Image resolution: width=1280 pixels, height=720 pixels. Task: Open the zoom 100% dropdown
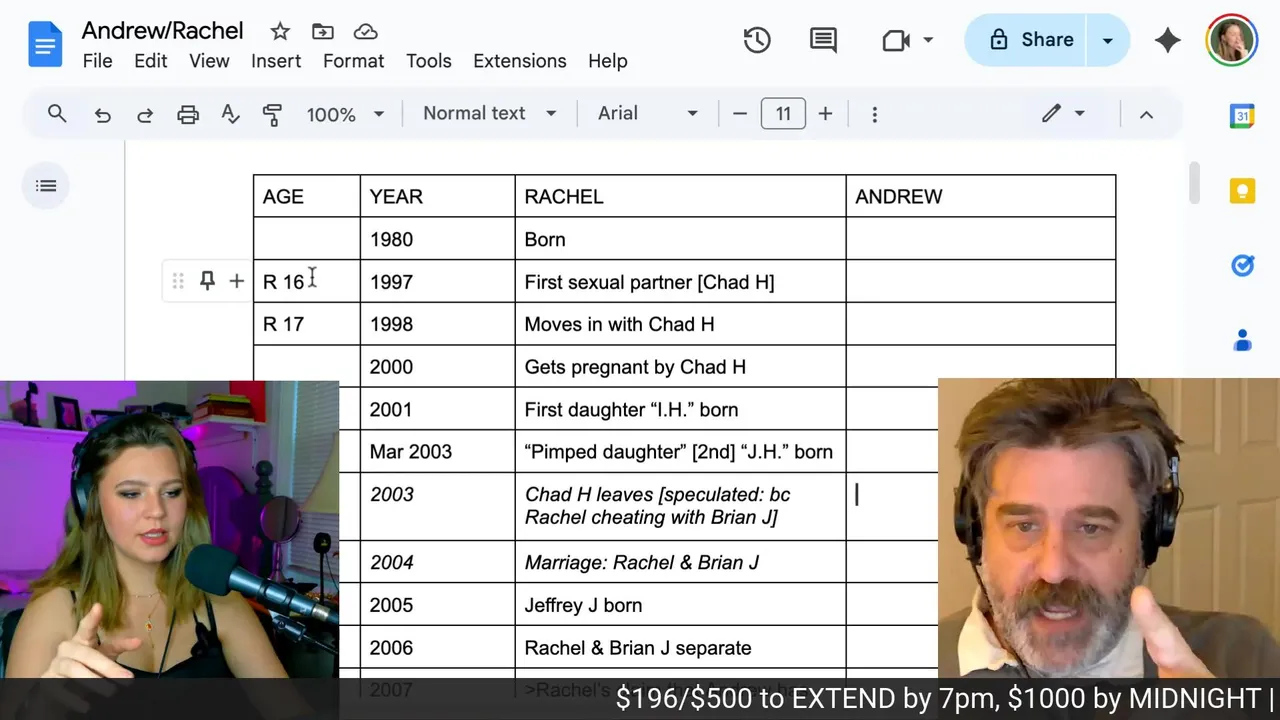point(345,114)
